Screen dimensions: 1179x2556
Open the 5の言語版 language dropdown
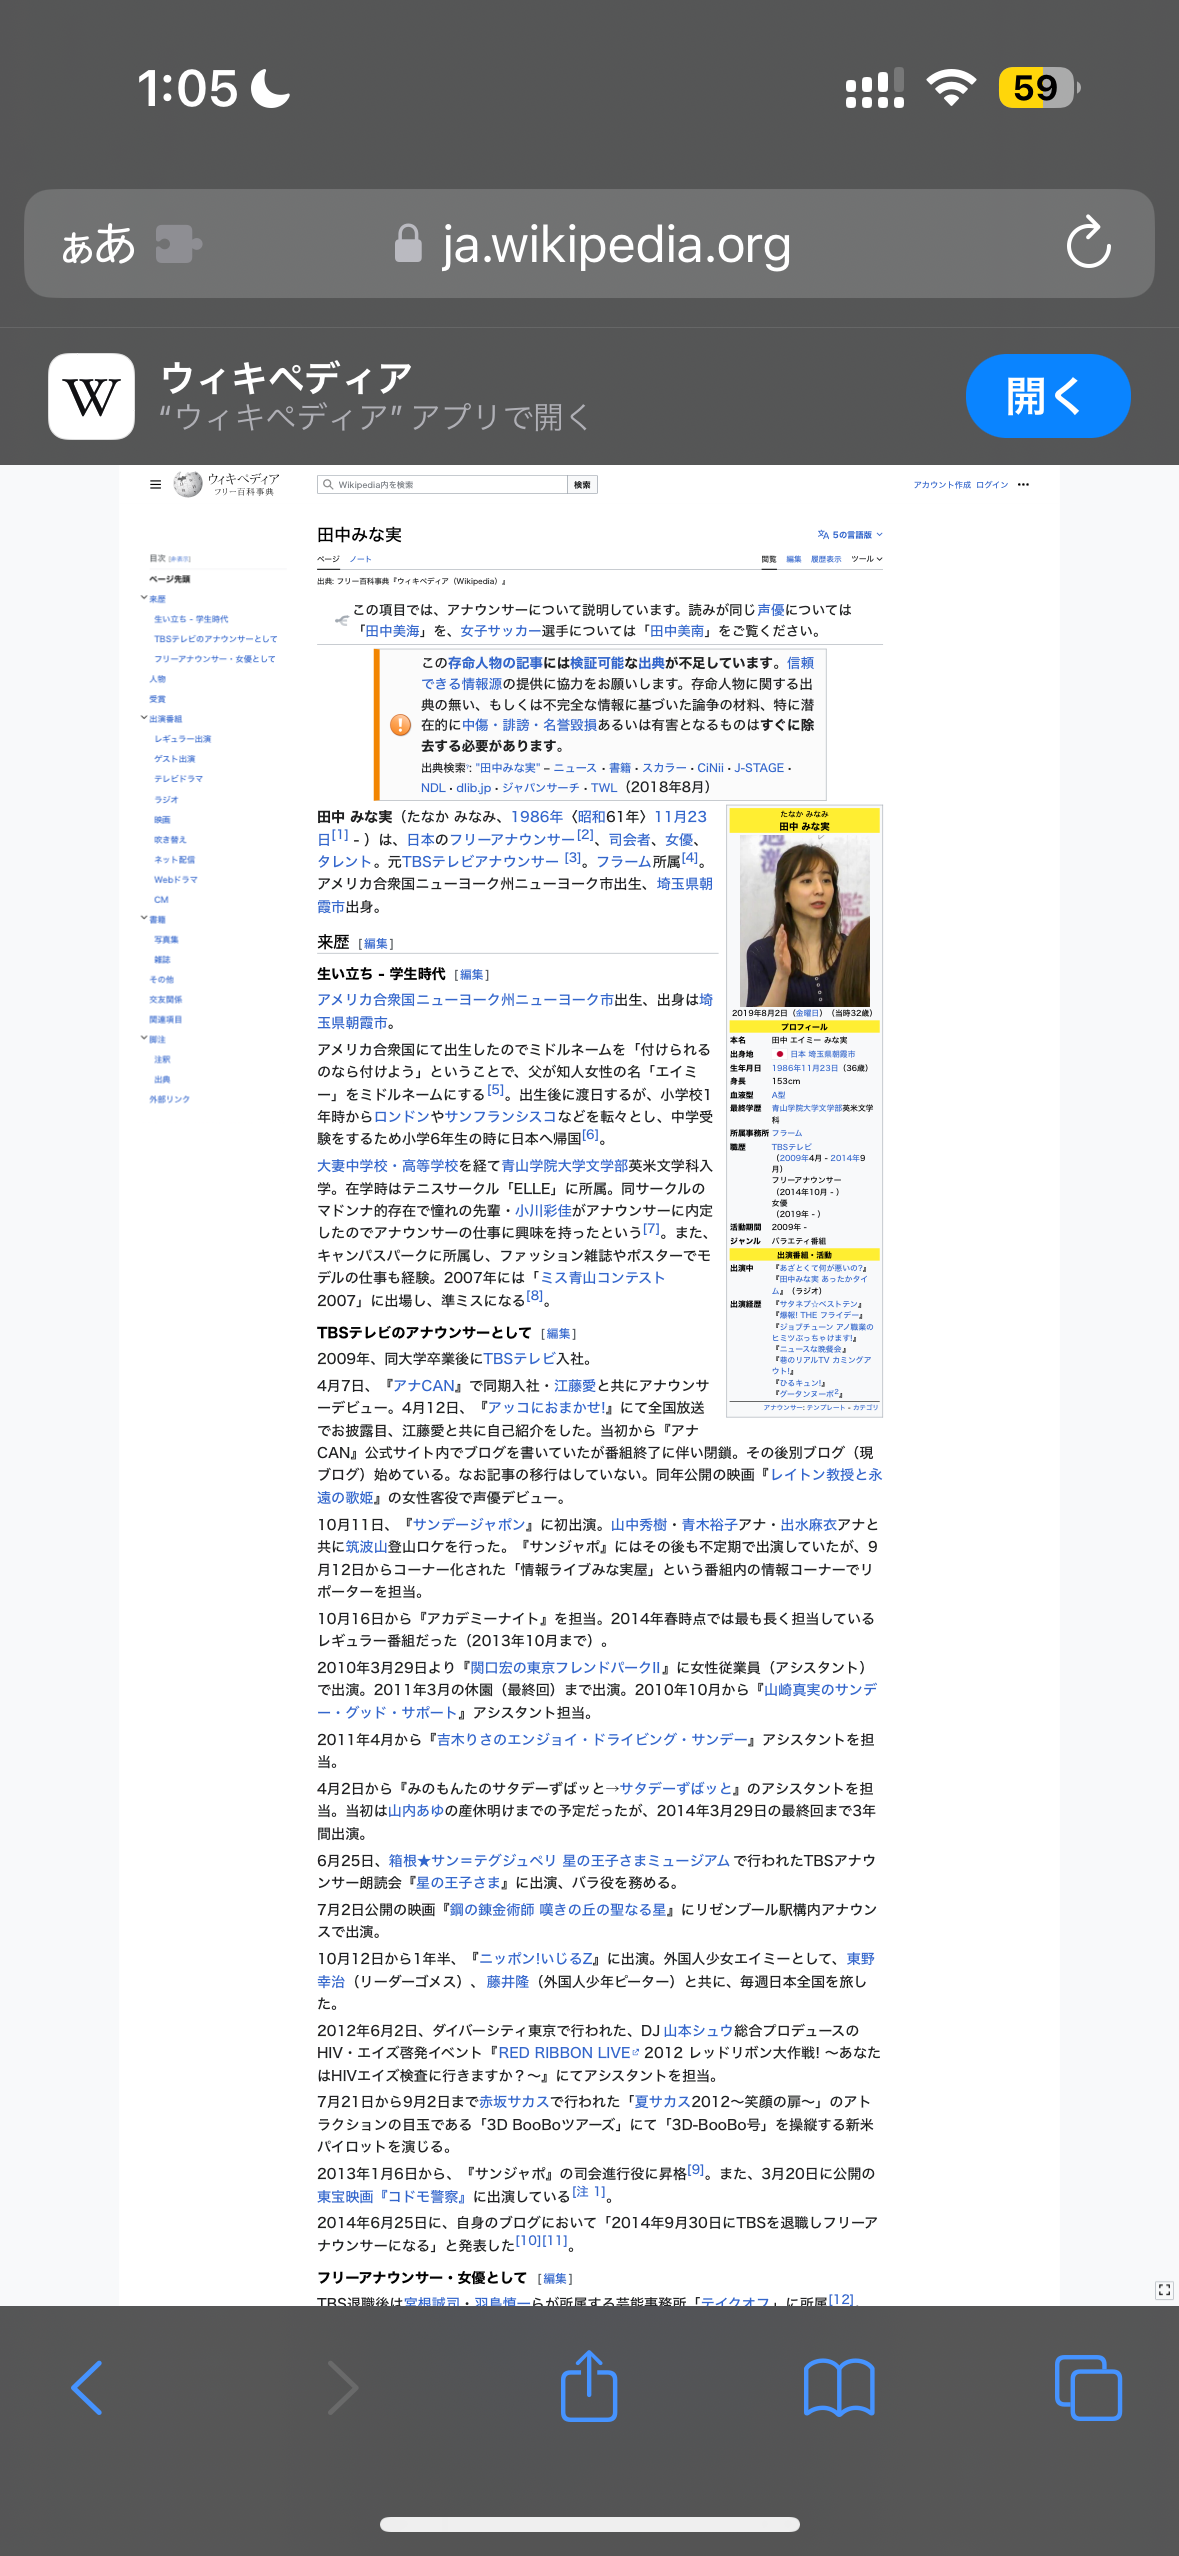(850, 535)
